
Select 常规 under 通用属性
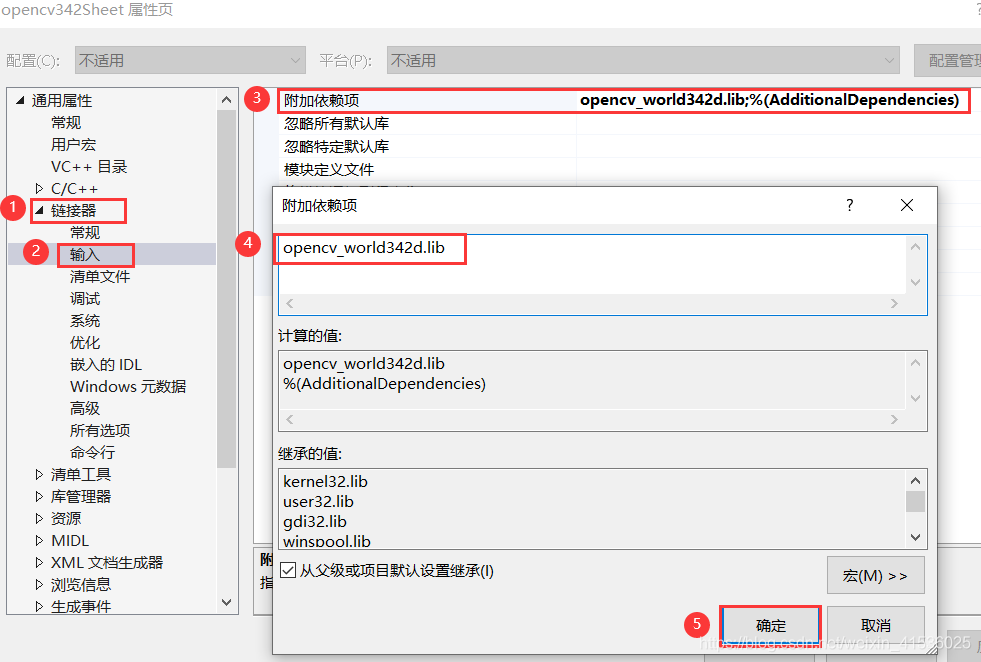[x=66, y=123]
